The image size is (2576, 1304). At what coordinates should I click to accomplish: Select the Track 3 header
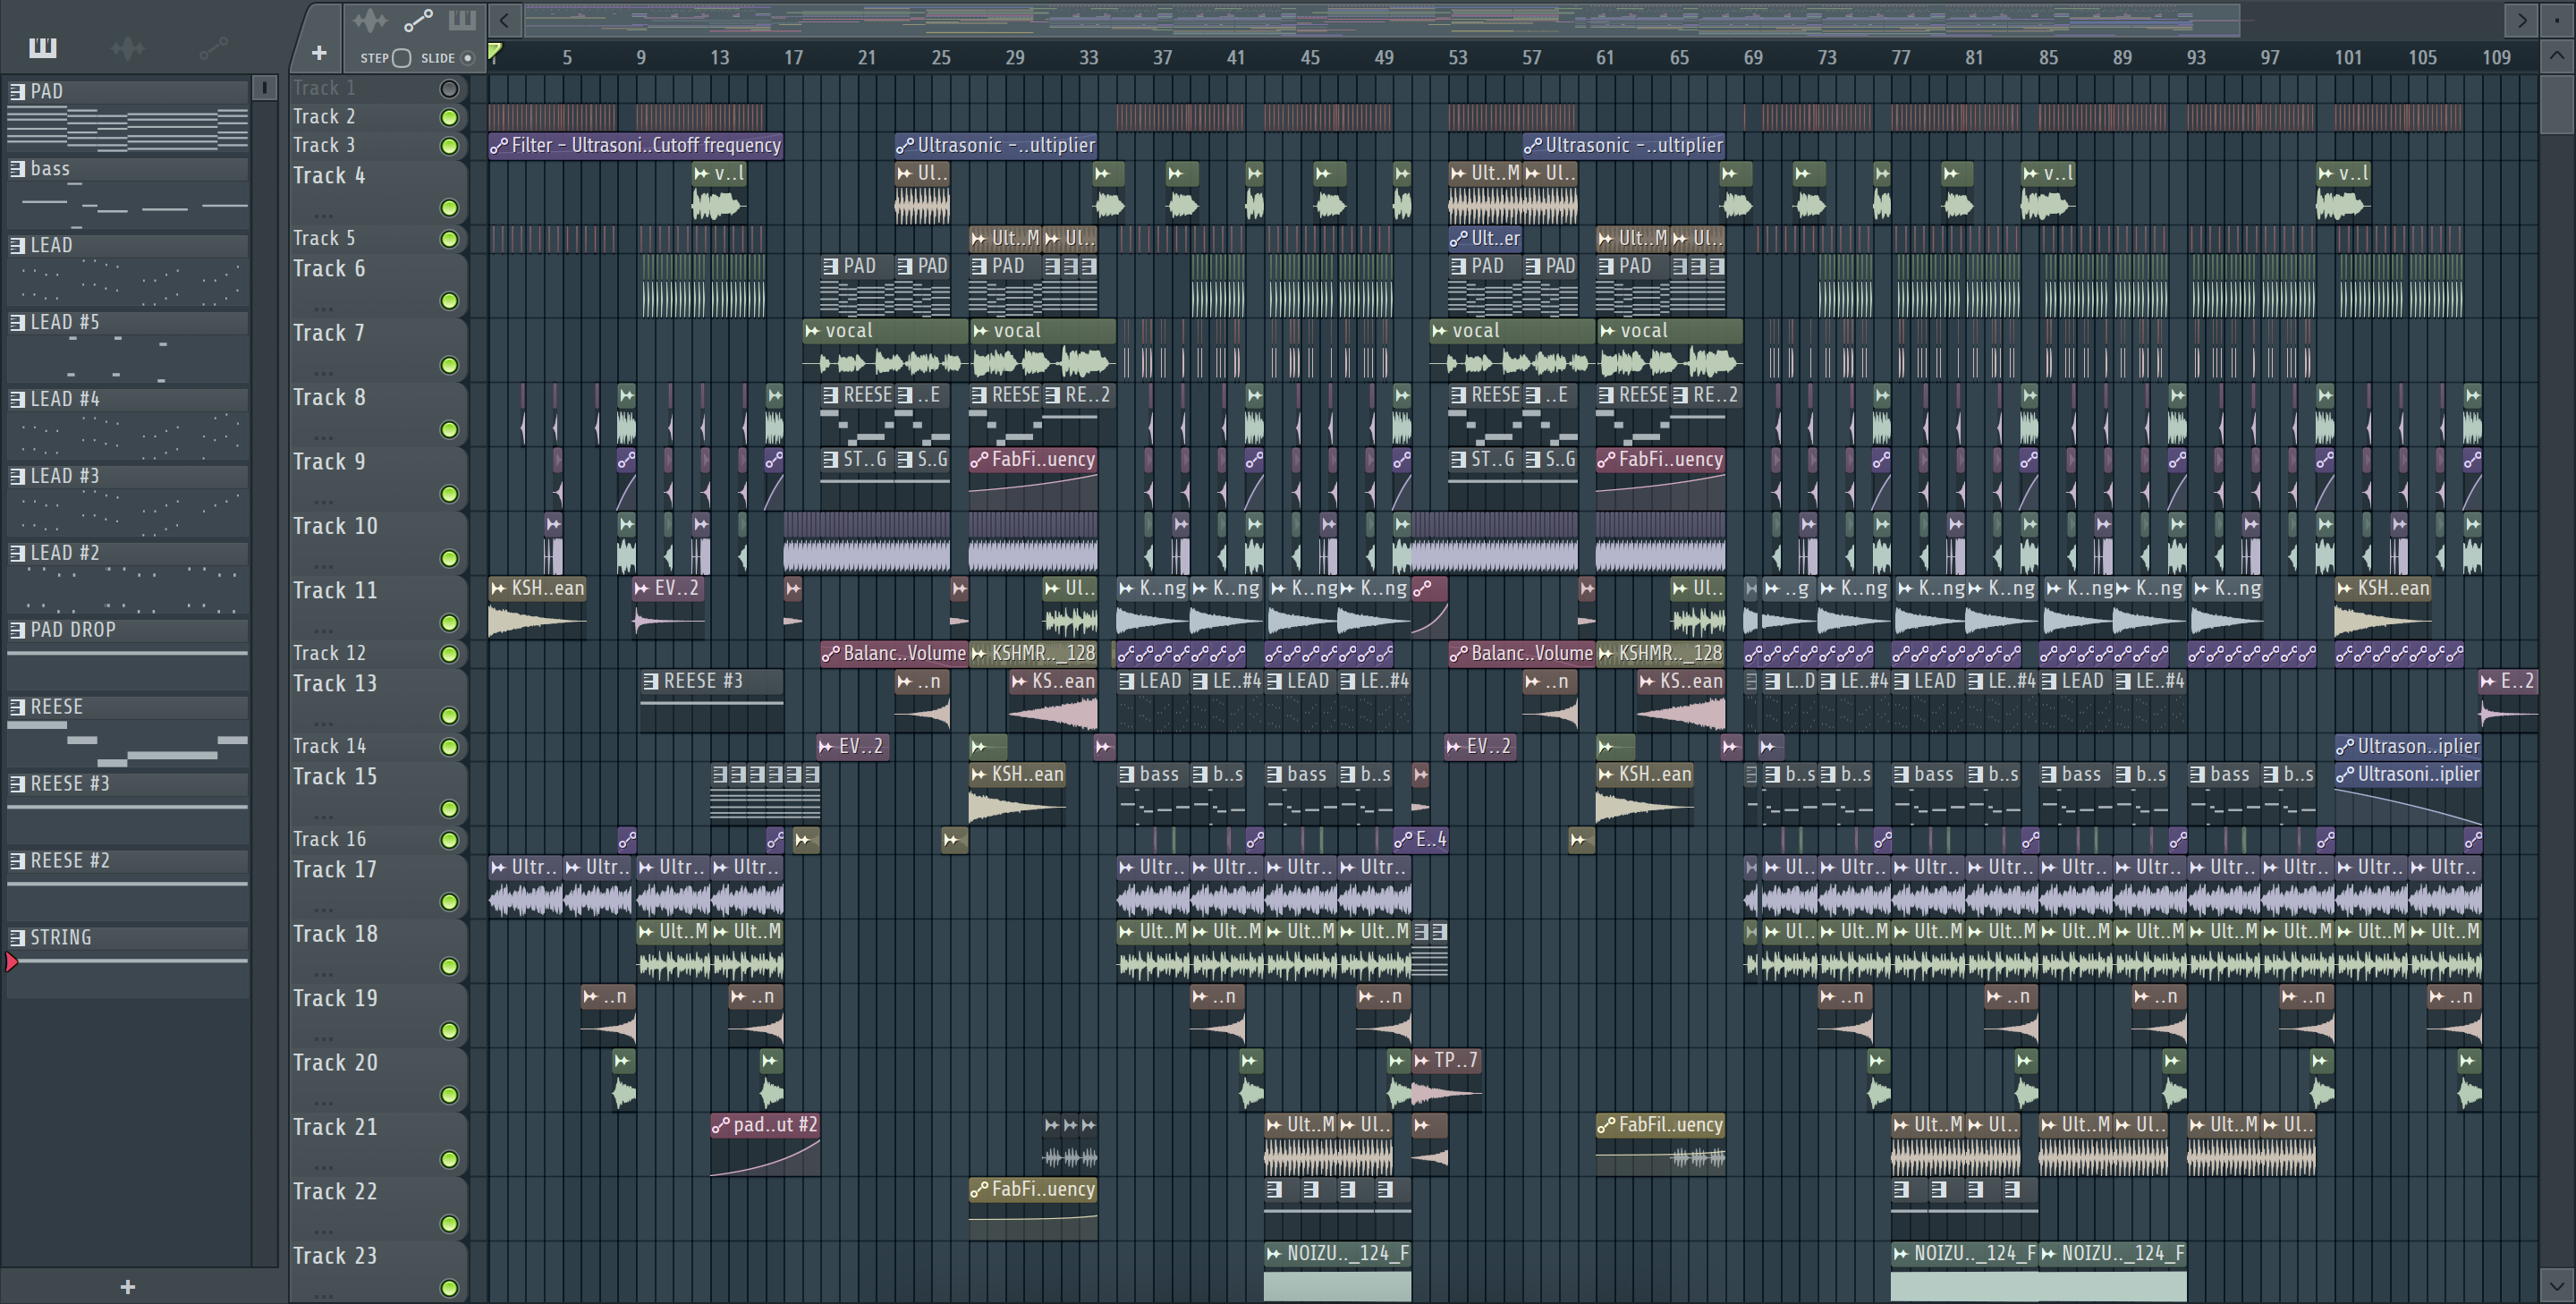click(x=378, y=145)
